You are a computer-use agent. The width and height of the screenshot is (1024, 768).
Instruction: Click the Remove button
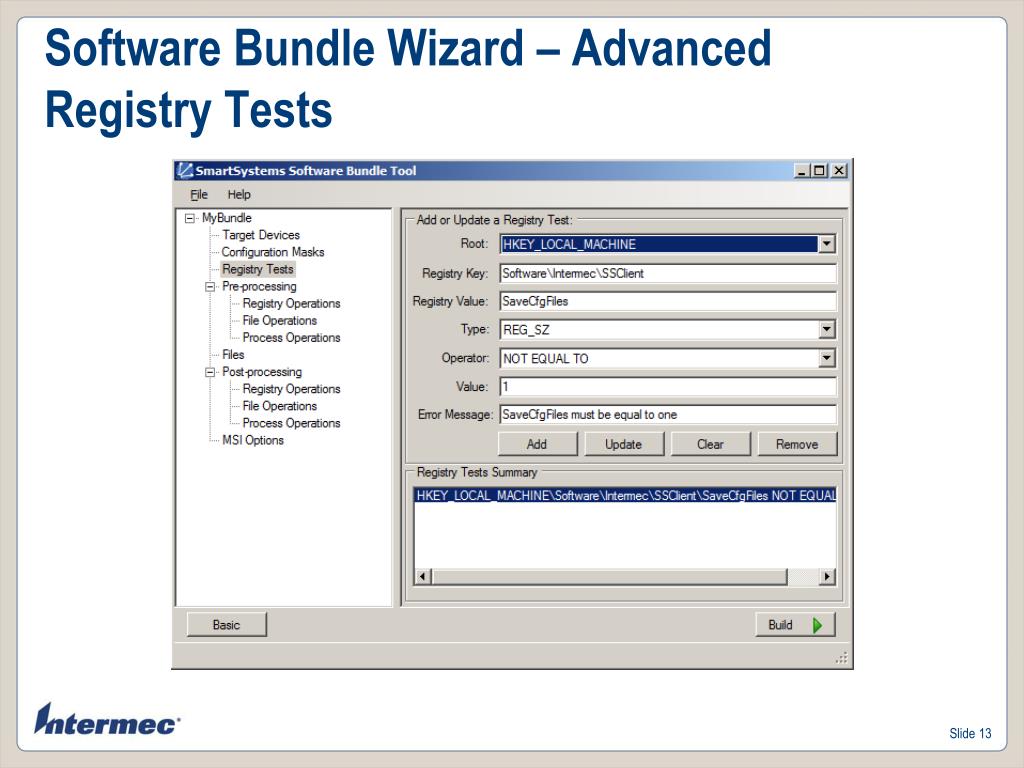(797, 444)
